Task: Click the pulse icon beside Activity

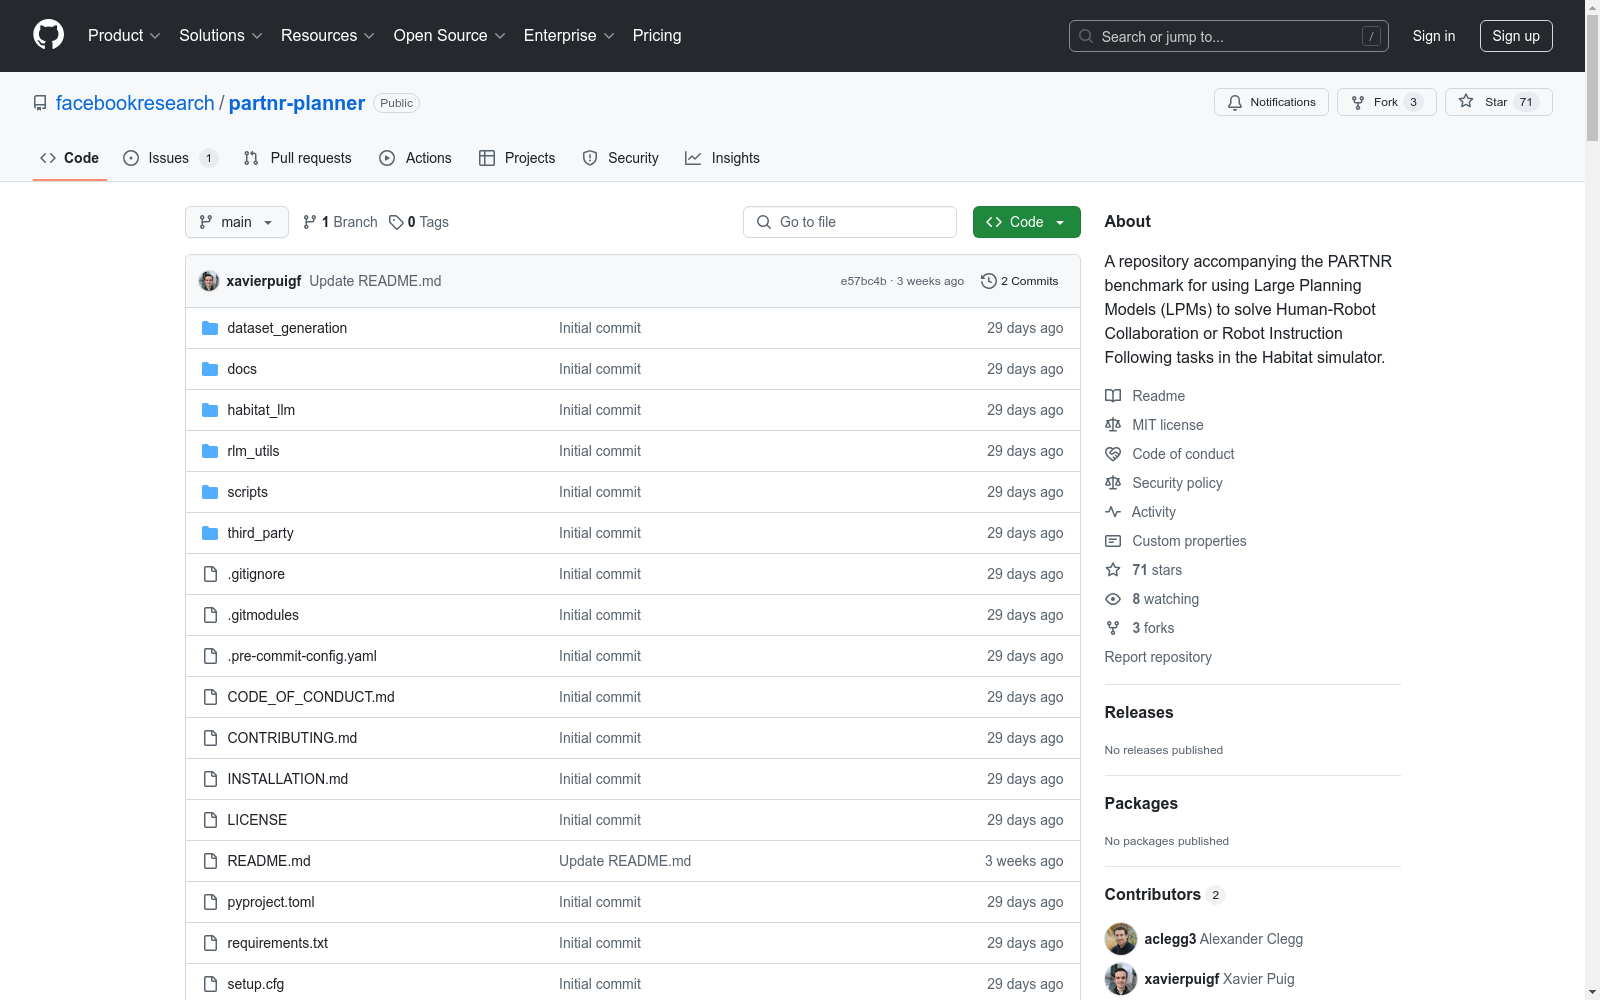Action: click(1113, 512)
